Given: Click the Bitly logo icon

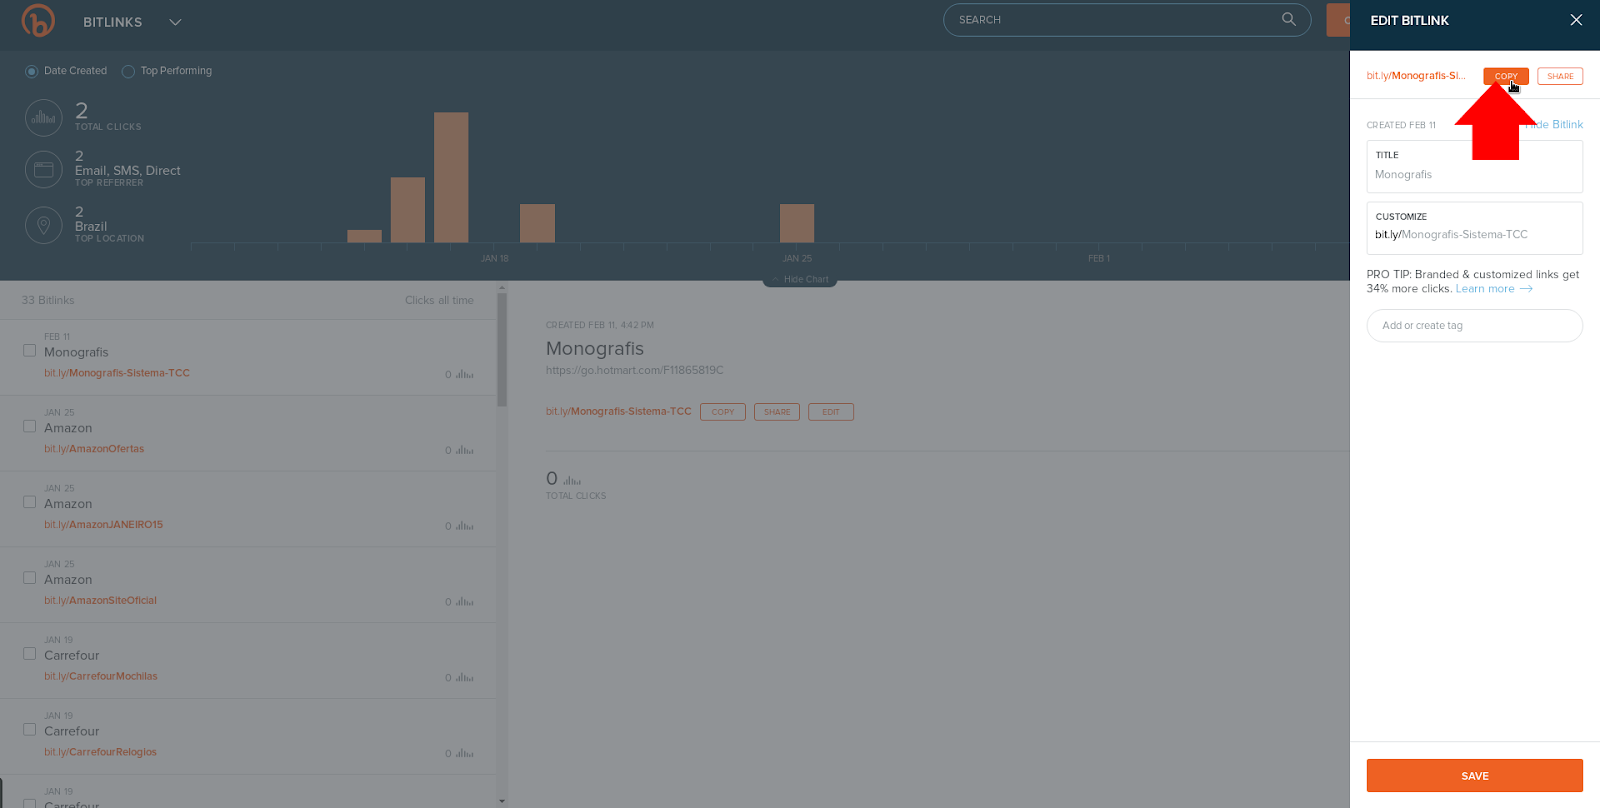Looking at the screenshot, I should tap(38, 20).
